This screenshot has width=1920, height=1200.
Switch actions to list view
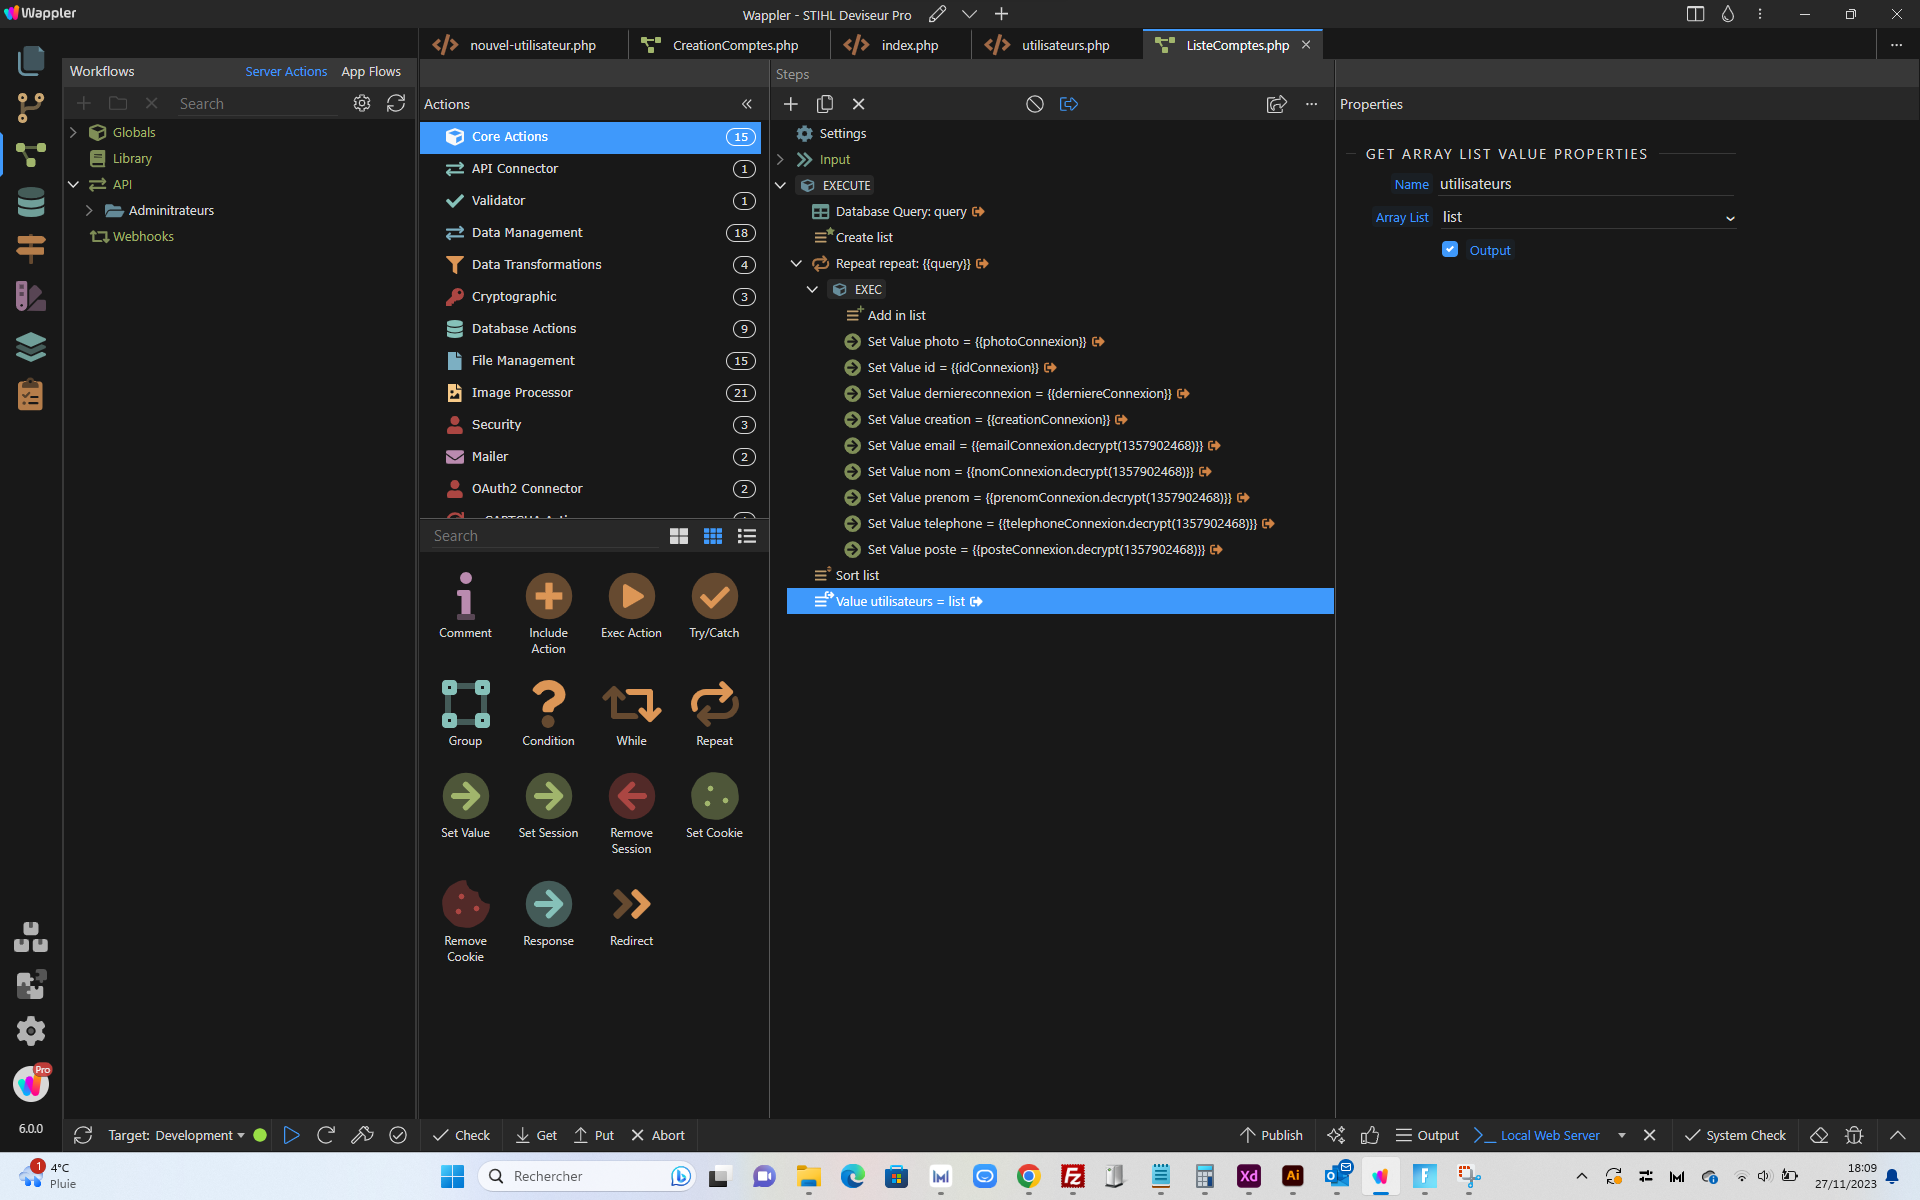pyautogui.click(x=747, y=536)
